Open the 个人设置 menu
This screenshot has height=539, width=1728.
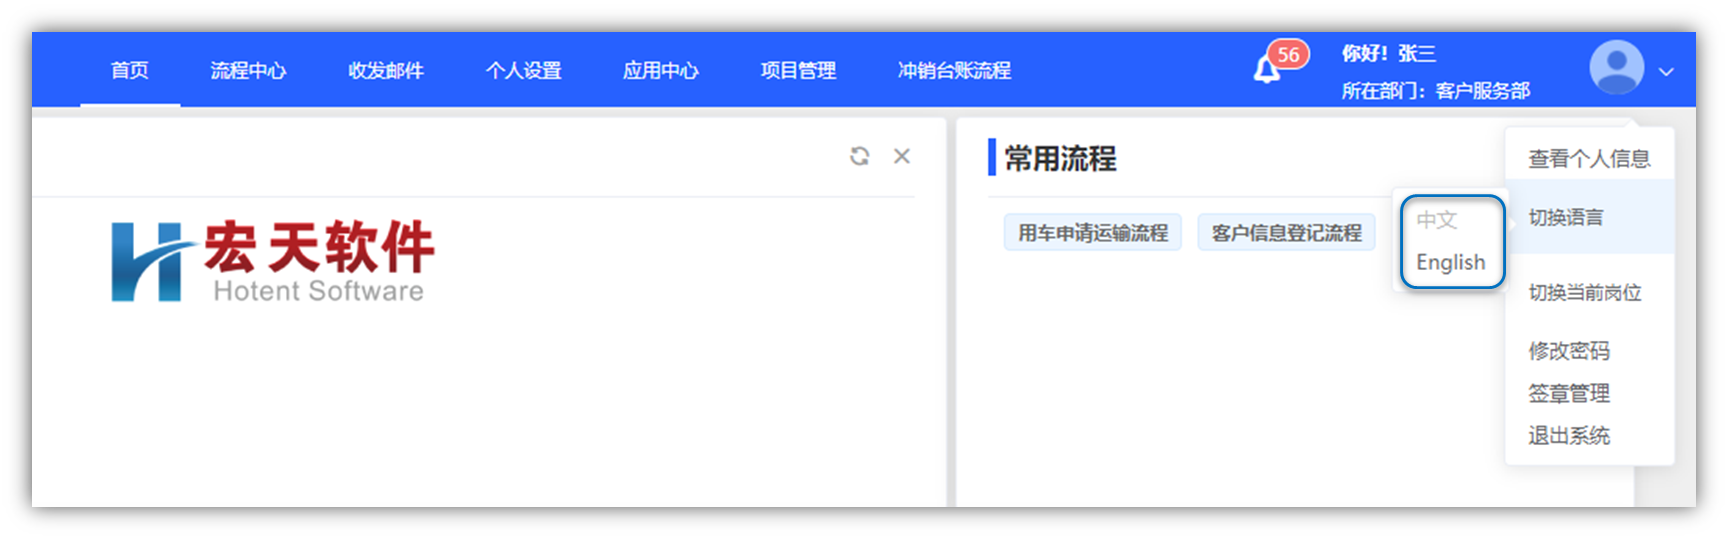point(523,70)
